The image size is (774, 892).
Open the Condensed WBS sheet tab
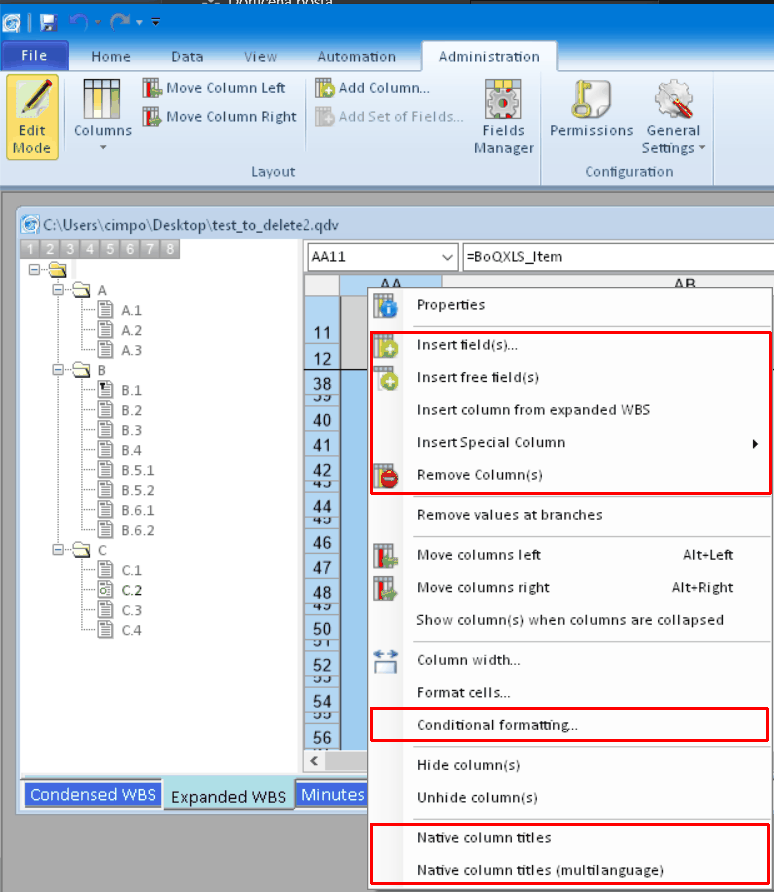[92, 795]
